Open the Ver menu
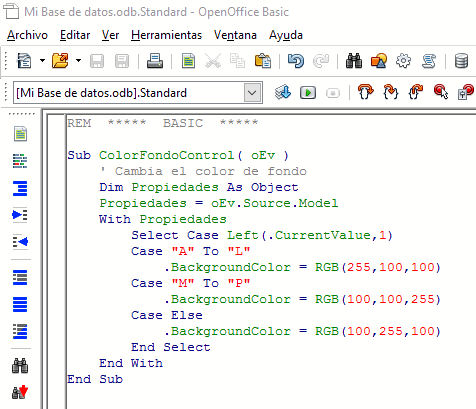 click(x=110, y=35)
